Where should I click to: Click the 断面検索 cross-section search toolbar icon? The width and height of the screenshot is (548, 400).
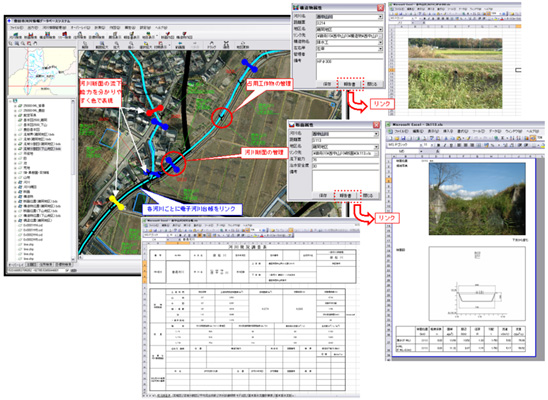[31, 35]
